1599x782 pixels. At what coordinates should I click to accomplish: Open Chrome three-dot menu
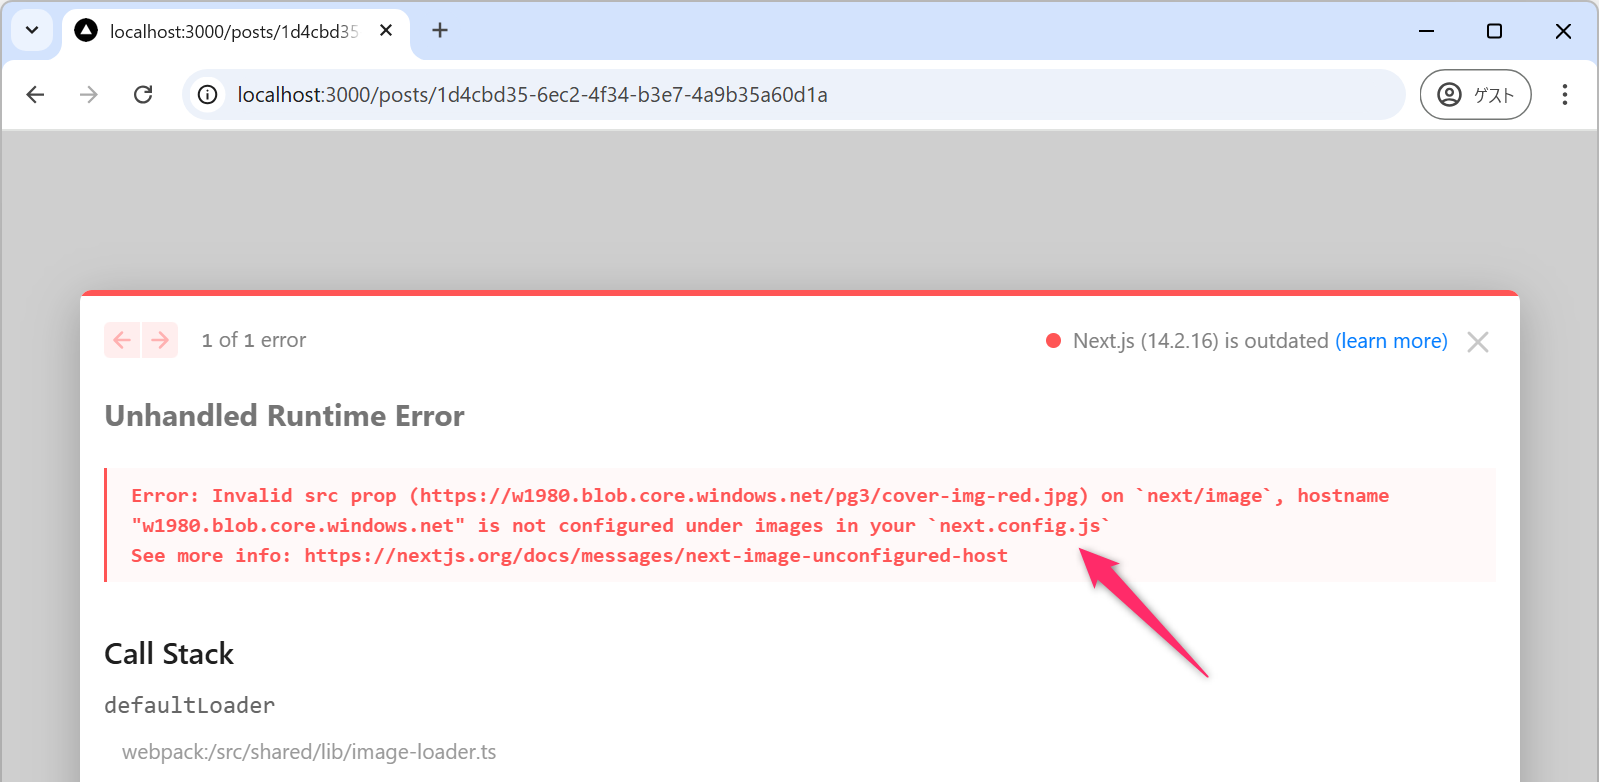click(x=1564, y=95)
